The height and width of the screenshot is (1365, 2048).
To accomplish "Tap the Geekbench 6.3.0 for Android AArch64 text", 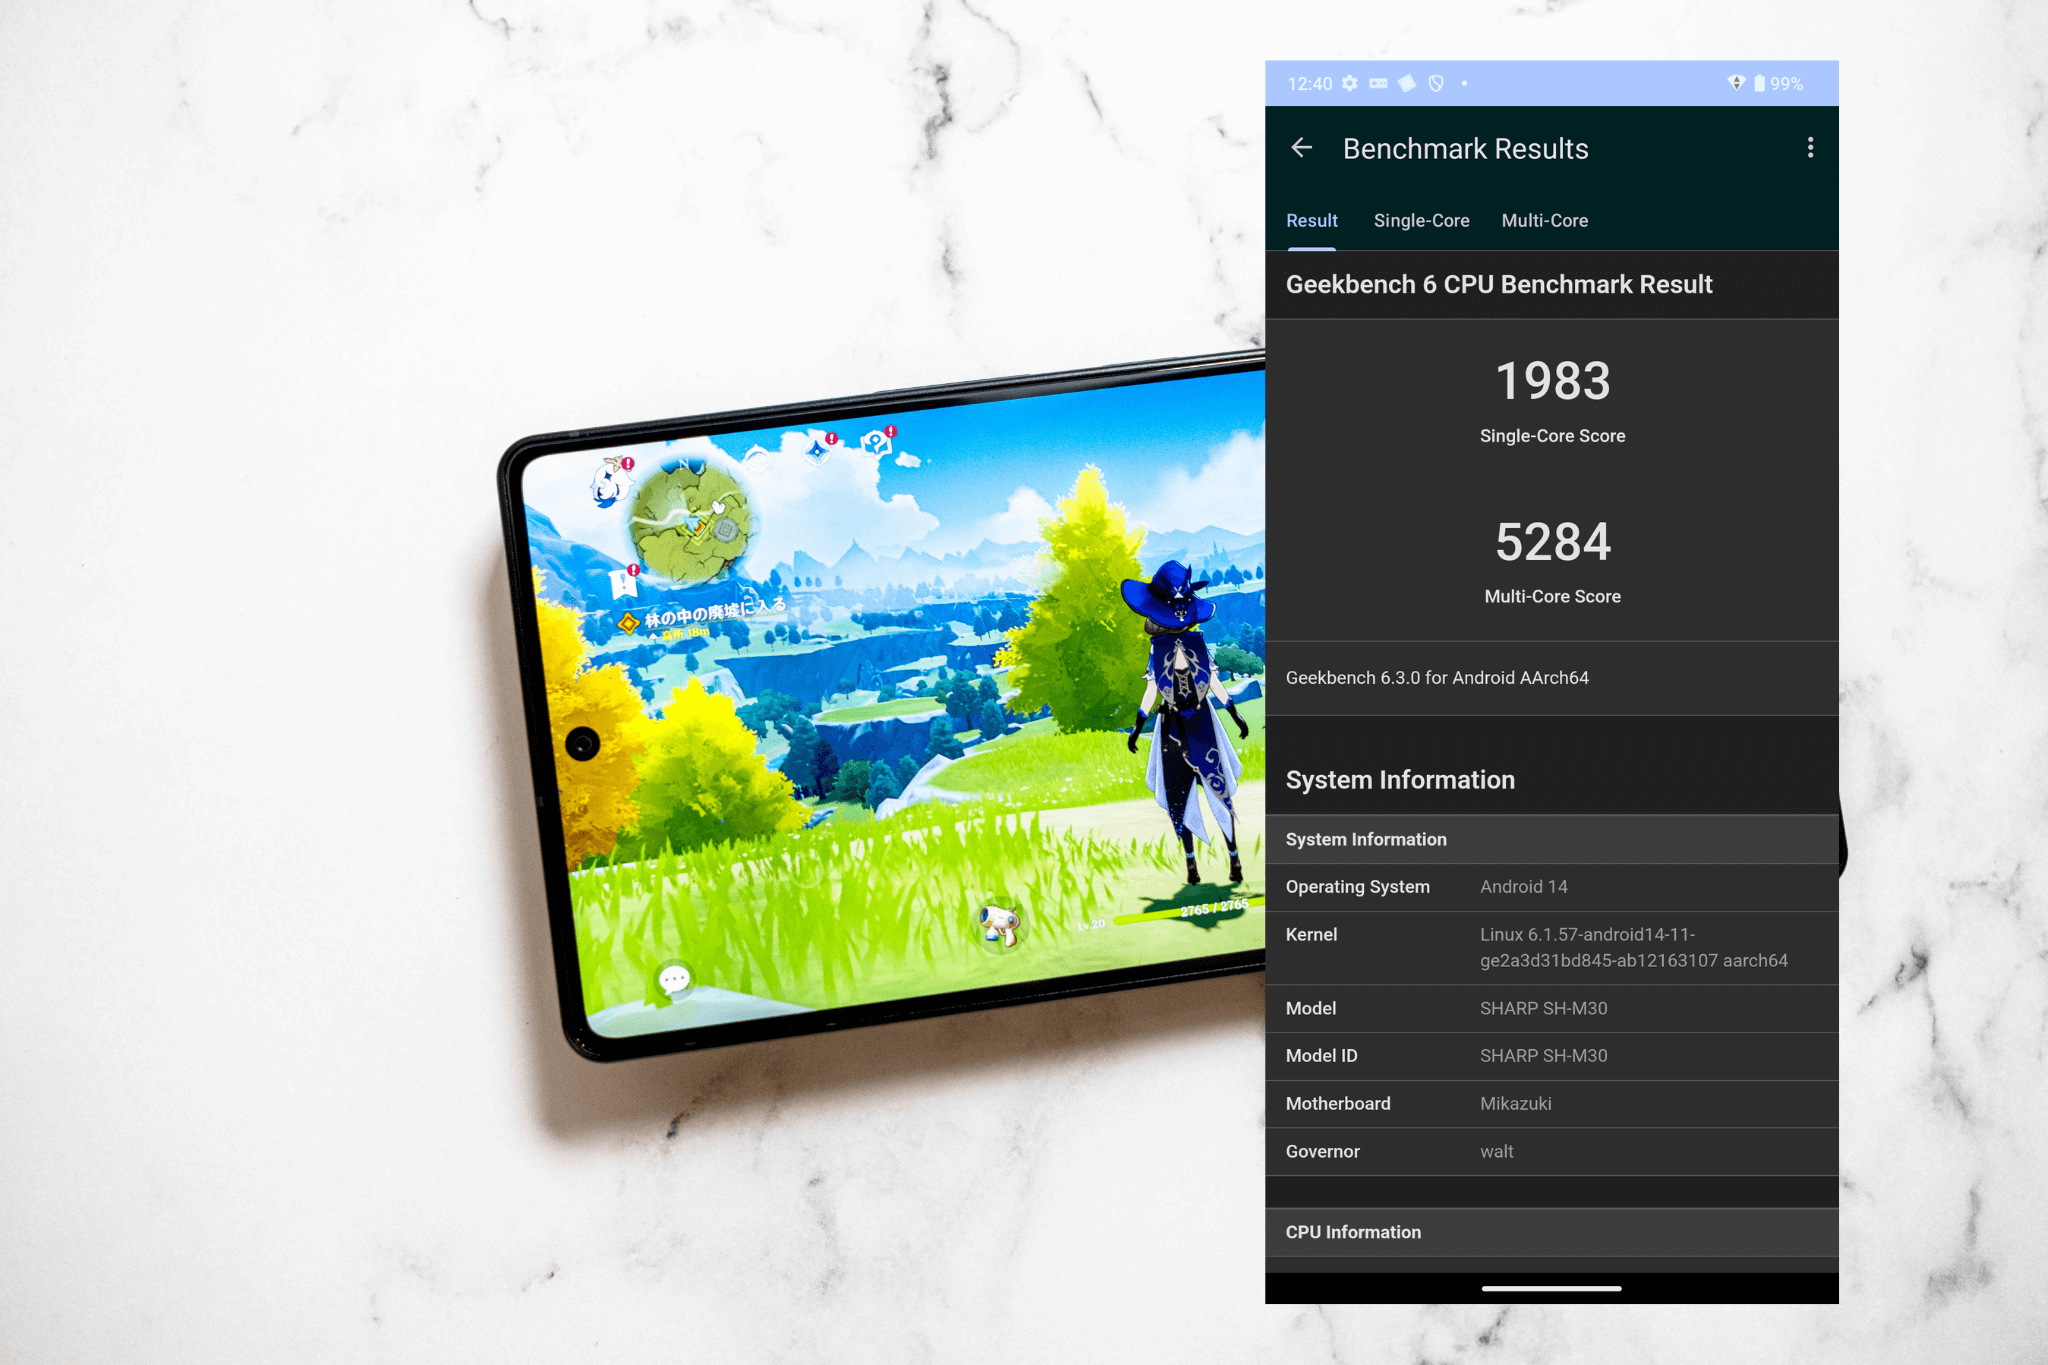I will [1437, 678].
